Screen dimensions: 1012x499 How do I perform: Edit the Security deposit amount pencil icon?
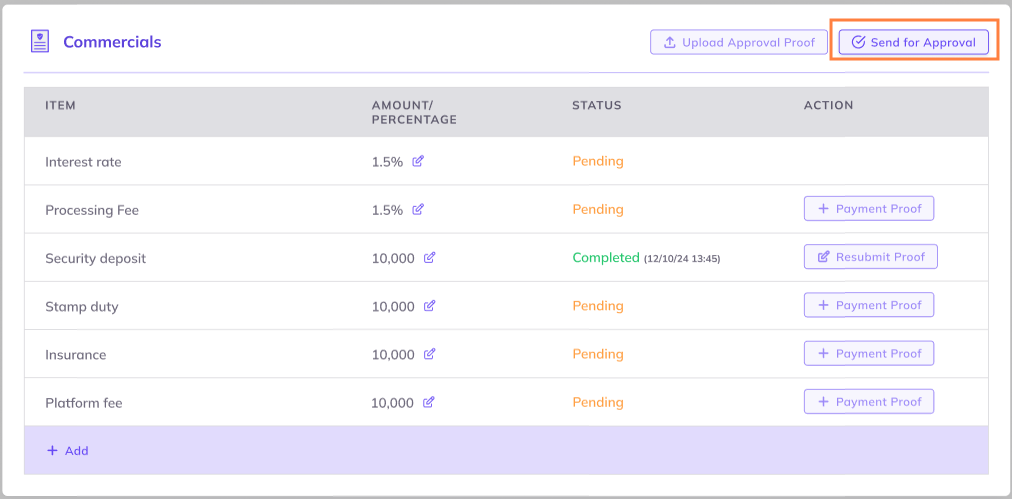tap(429, 258)
